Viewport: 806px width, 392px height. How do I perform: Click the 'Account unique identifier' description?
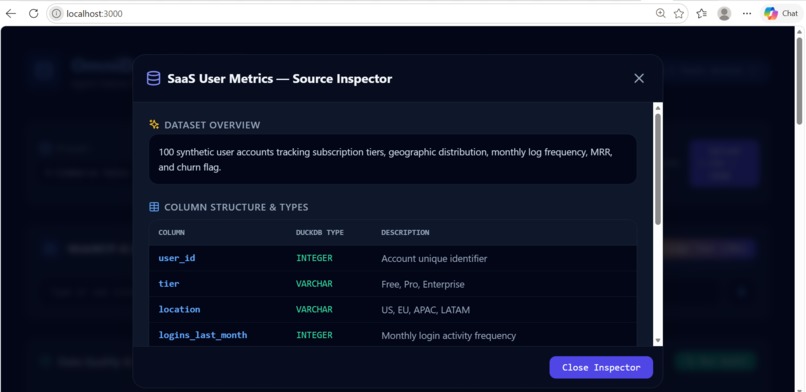tap(434, 258)
